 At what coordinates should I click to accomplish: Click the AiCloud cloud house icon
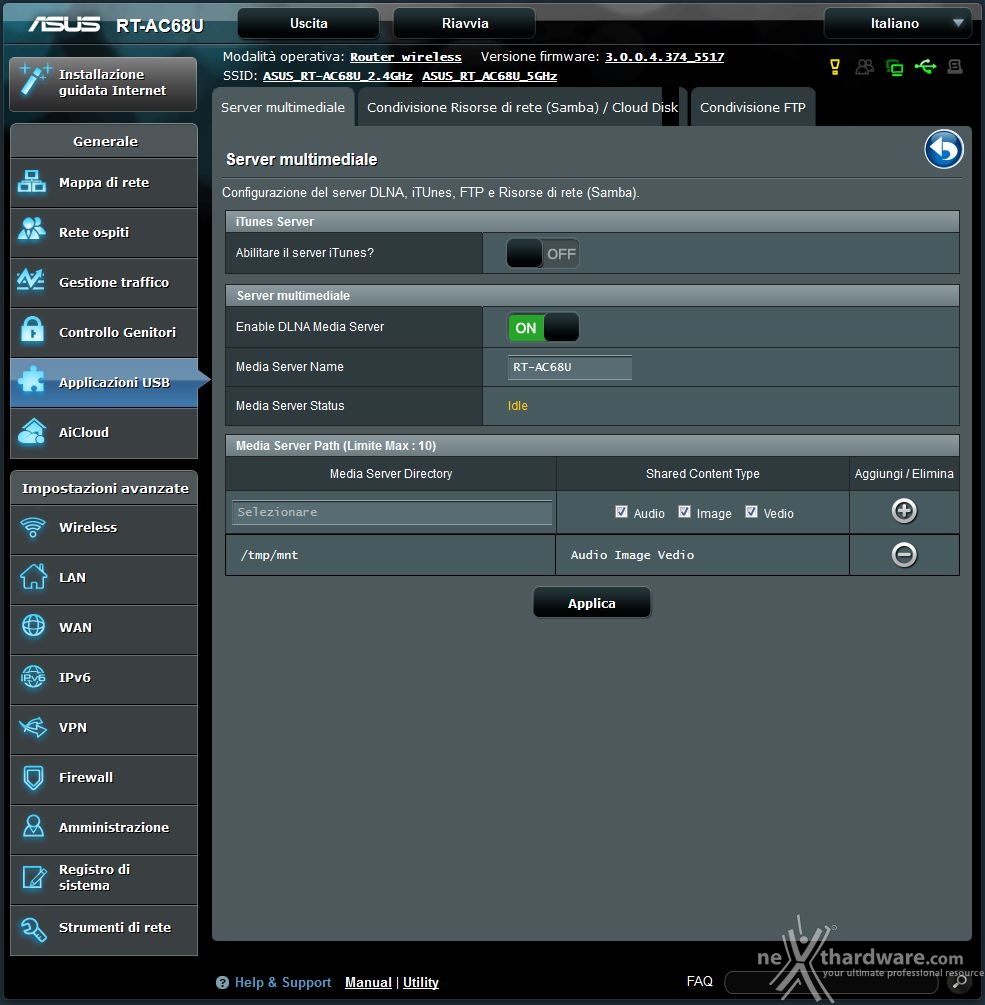(x=32, y=431)
